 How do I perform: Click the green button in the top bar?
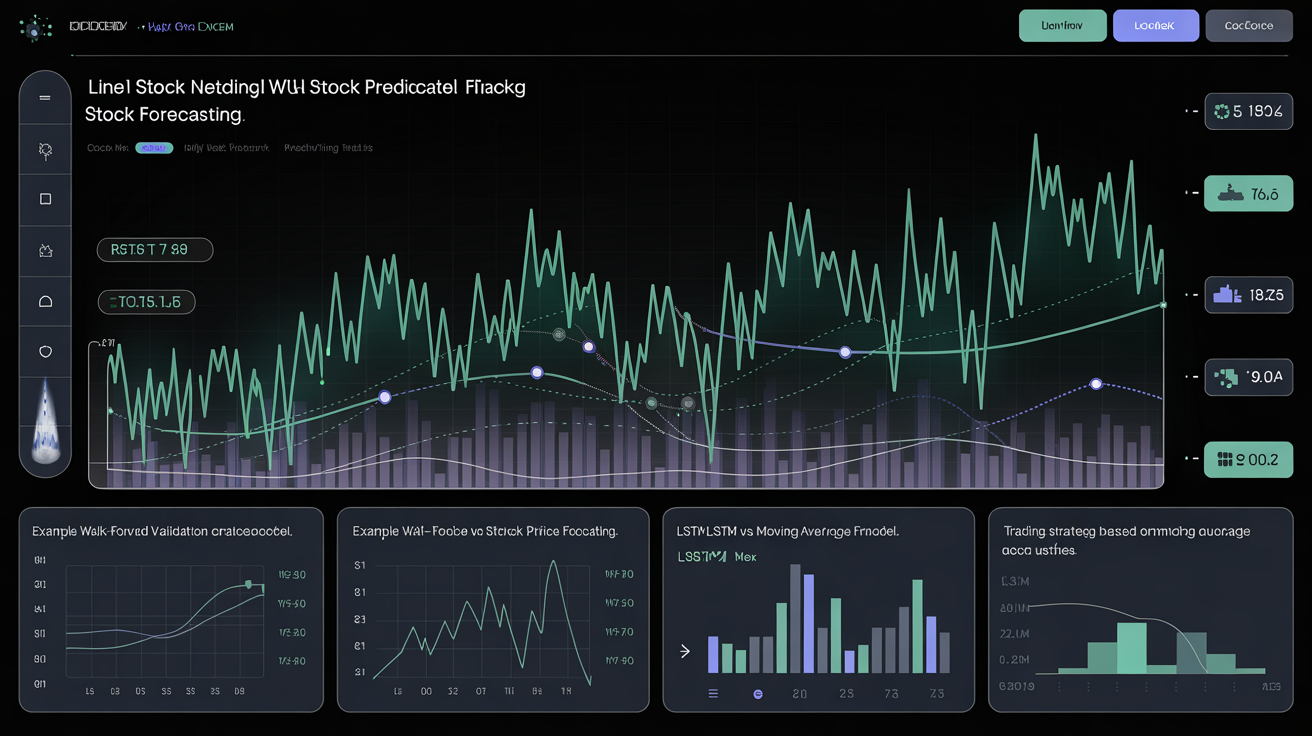[x=1062, y=26]
